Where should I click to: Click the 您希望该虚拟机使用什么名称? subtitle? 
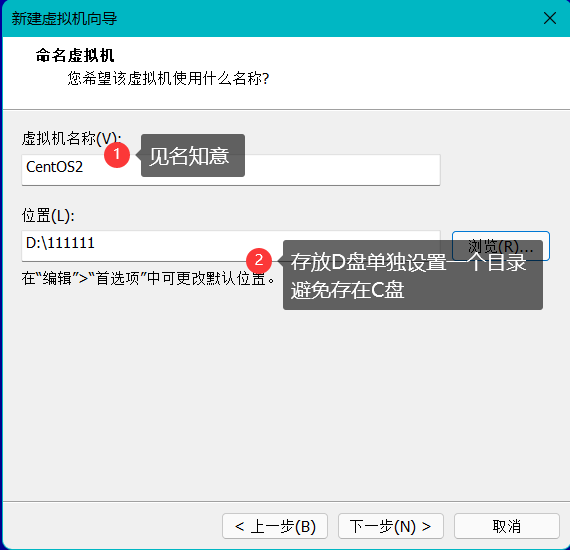click(168, 78)
